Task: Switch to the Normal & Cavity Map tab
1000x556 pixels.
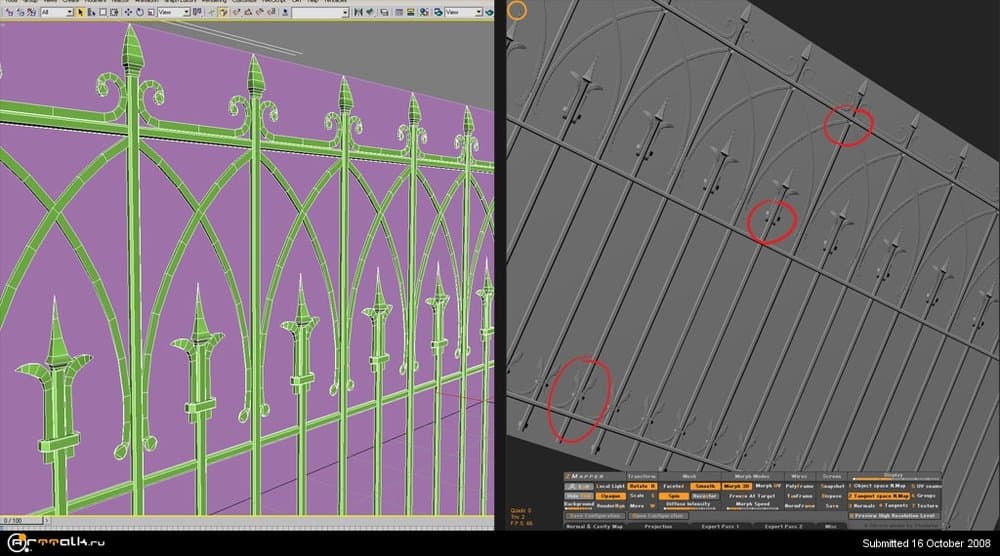Action: tap(594, 526)
